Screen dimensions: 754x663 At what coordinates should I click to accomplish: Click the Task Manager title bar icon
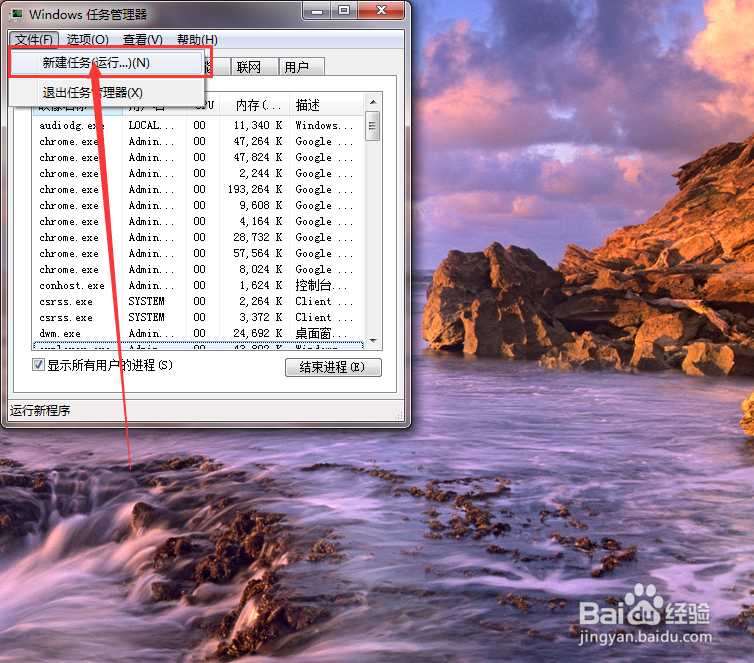click(16, 14)
